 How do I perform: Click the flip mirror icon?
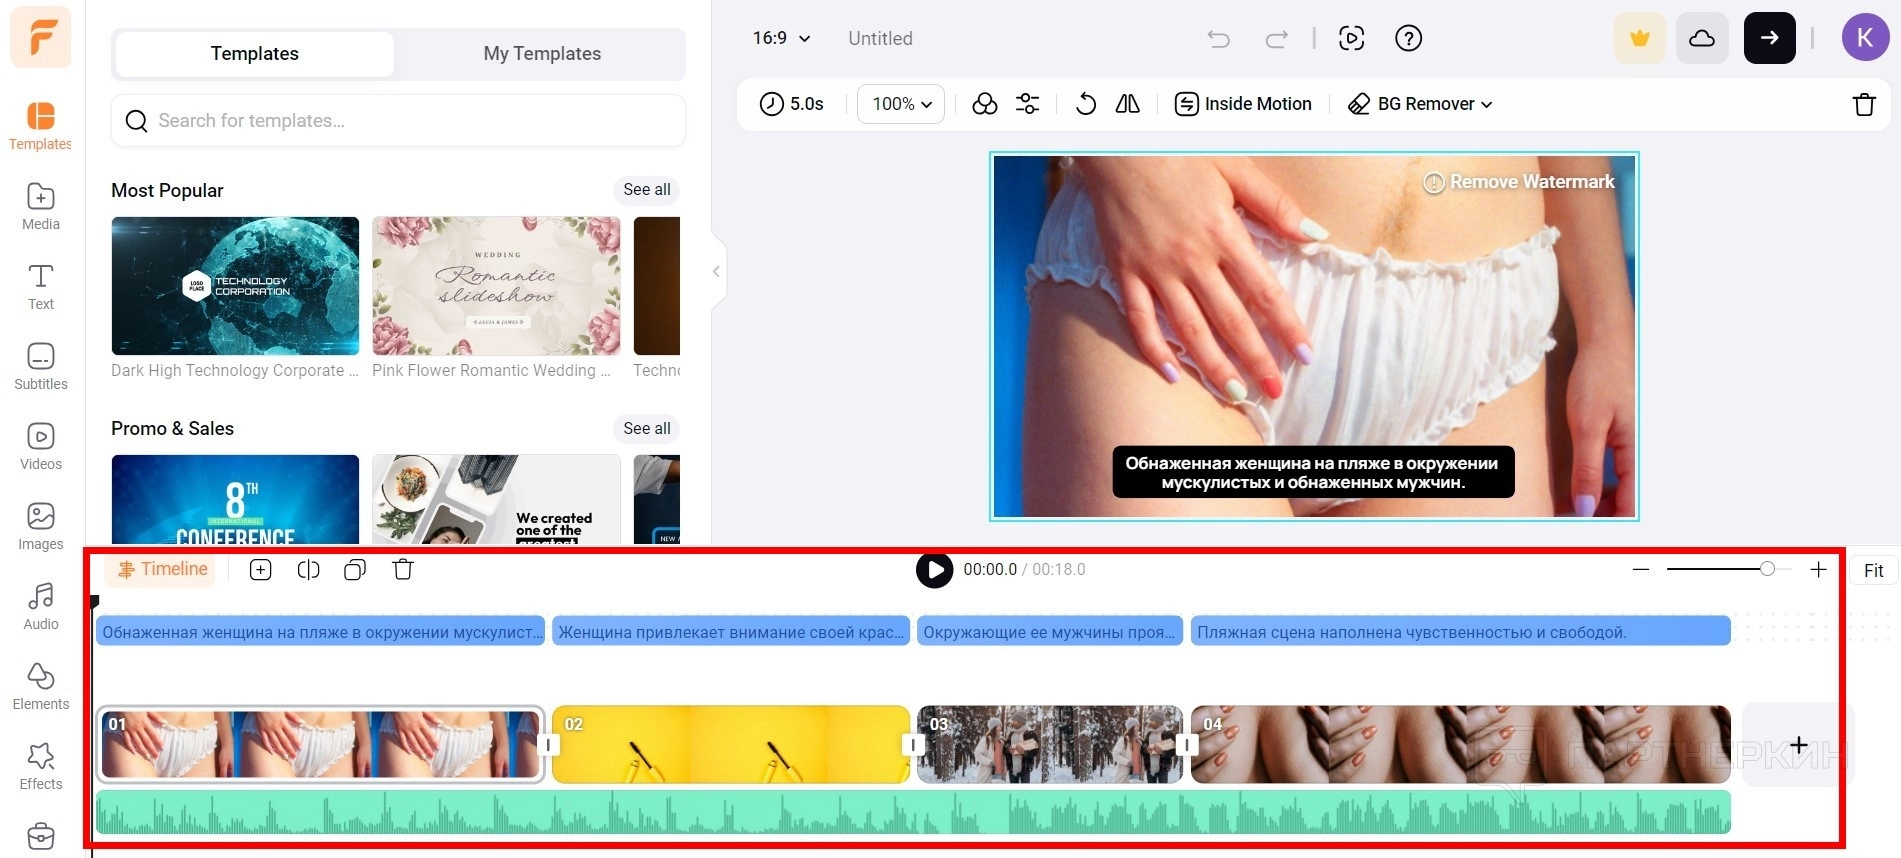(x=1128, y=104)
